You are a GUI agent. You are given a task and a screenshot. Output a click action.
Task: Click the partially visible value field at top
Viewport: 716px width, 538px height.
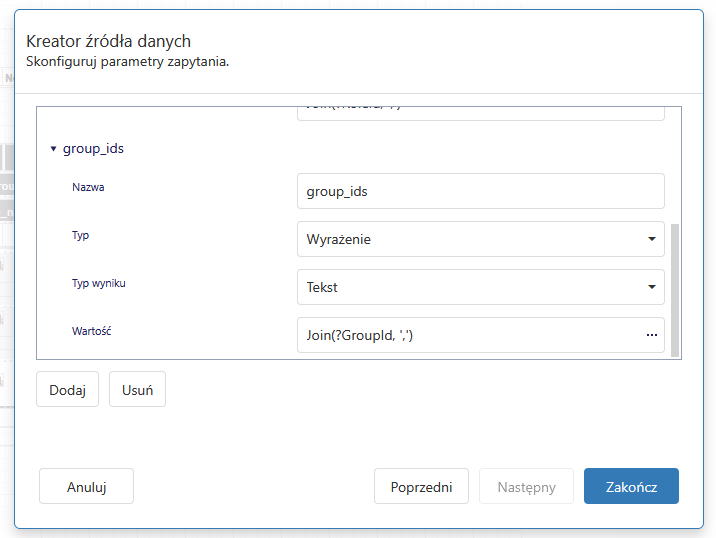[480, 111]
